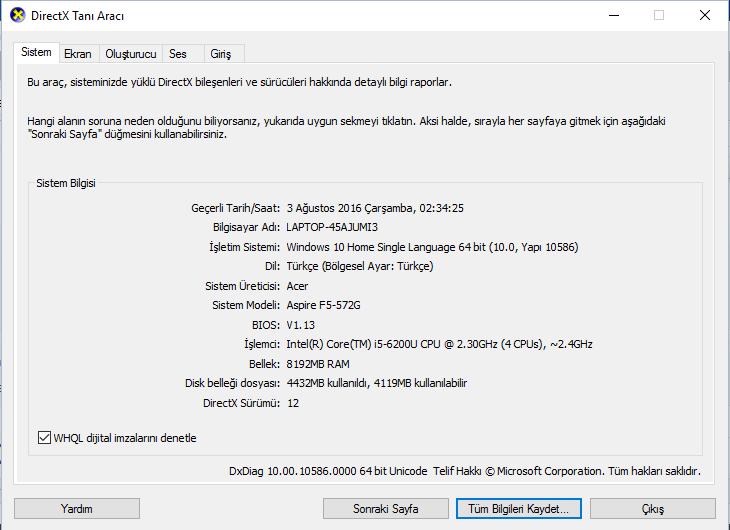Go to Sonraki Sayfa
The height and width of the screenshot is (530, 730).
(385, 509)
